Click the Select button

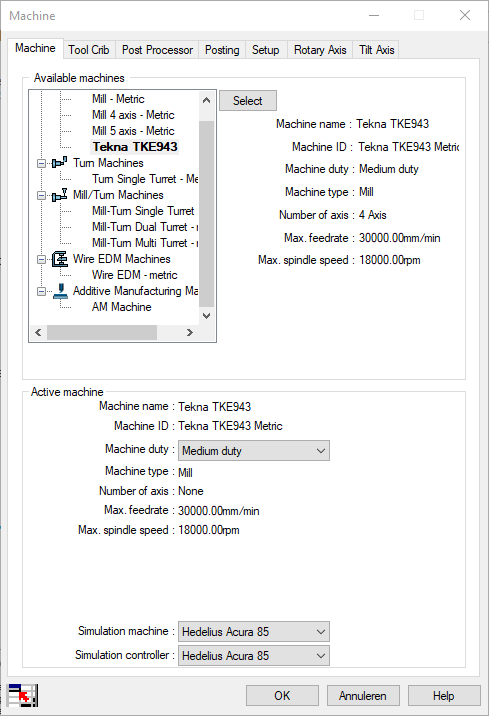pyautogui.click(x=248, y=100)
